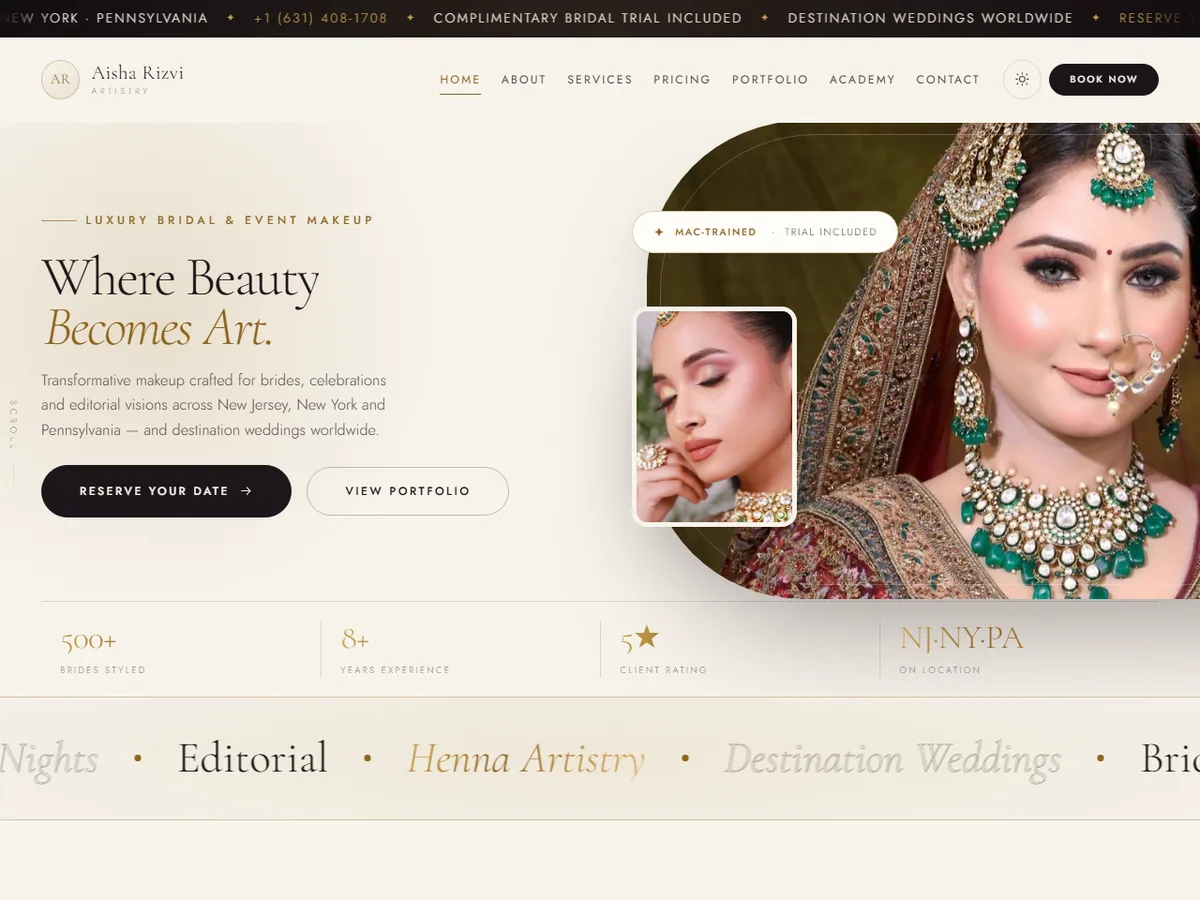Open the Academy nav link
The image size is (1200, 900).
862,80
